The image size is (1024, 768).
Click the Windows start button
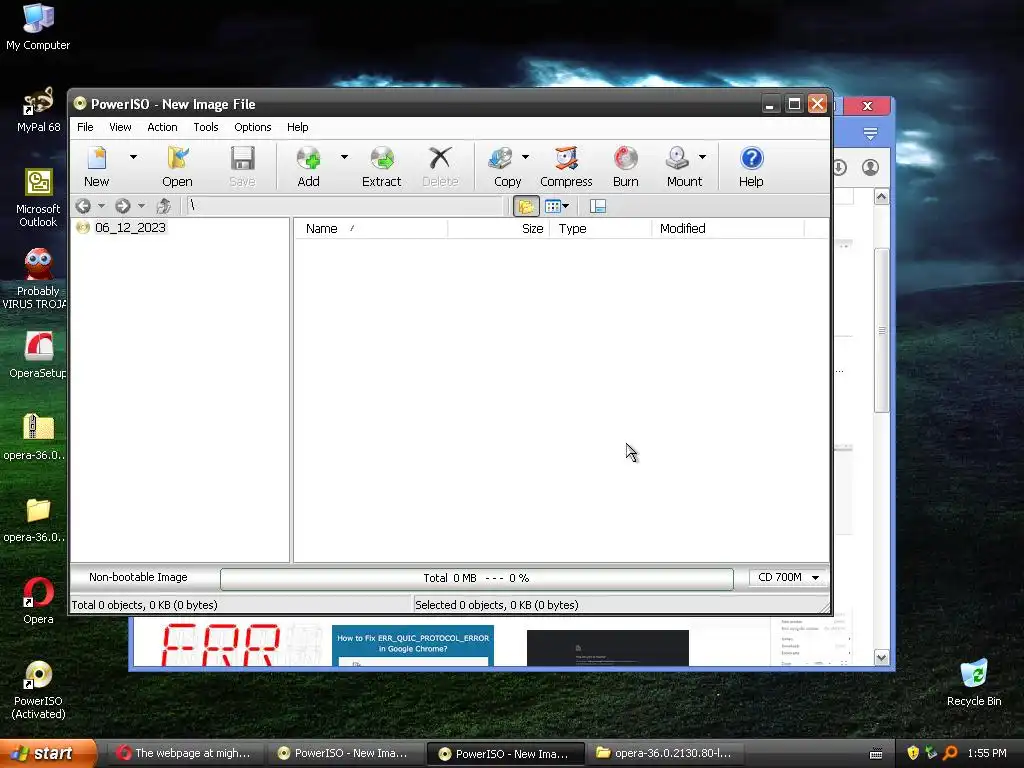pyautogui.click(x=48, y=754)
